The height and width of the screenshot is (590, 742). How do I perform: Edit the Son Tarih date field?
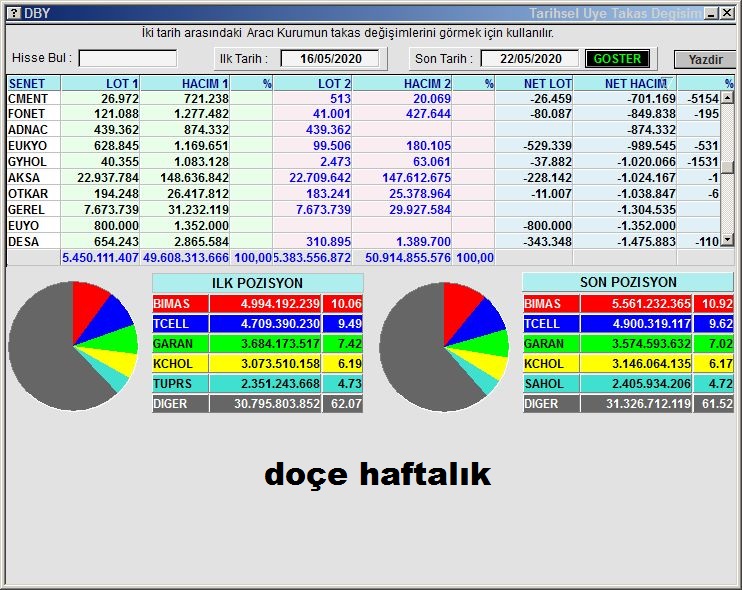530,59
